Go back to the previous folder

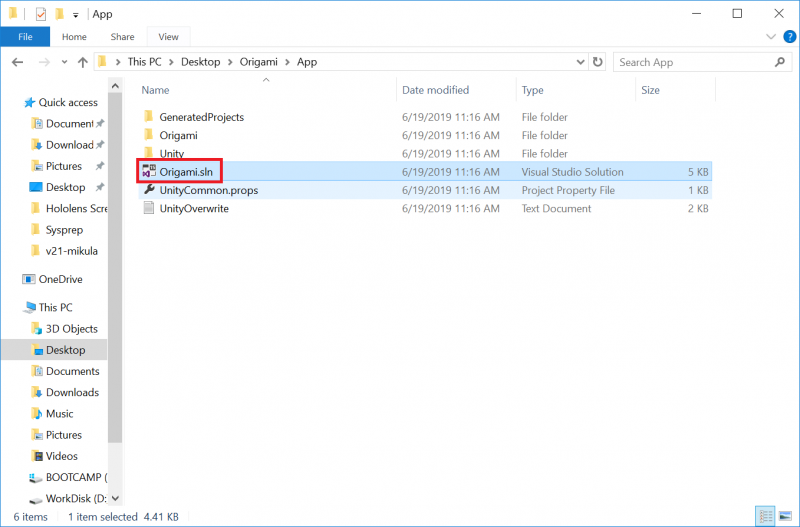17,62
